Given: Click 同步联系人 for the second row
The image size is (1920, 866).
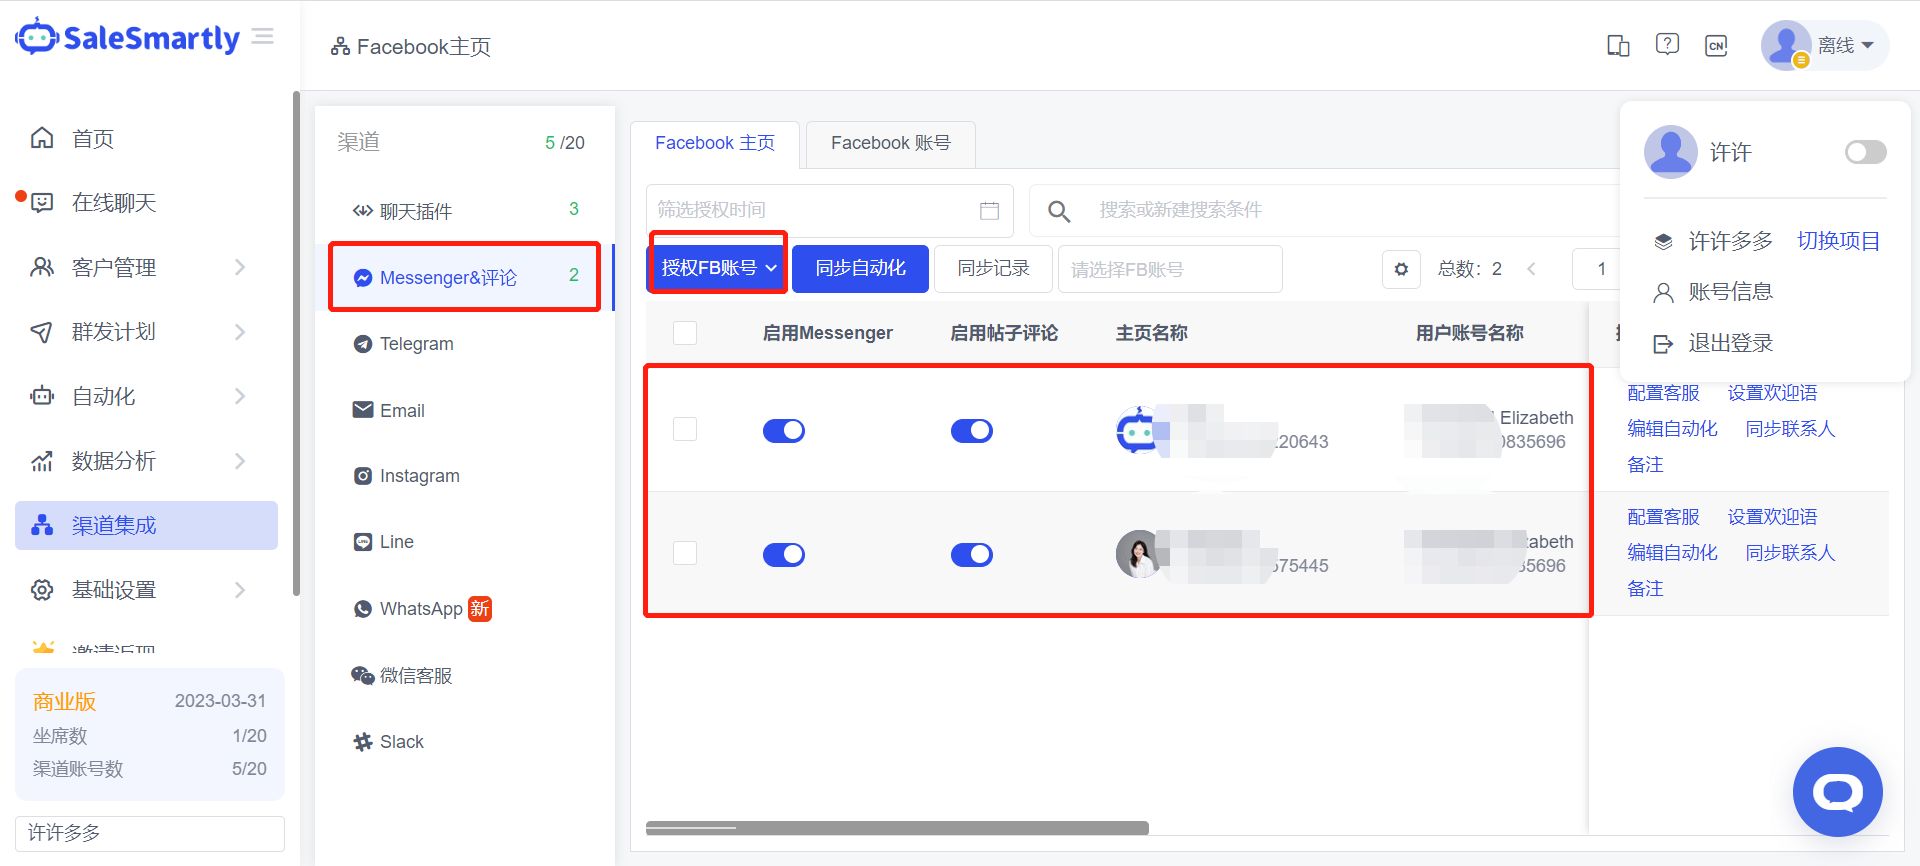Looking at the screenshot, I should (x=1790, y=553).
